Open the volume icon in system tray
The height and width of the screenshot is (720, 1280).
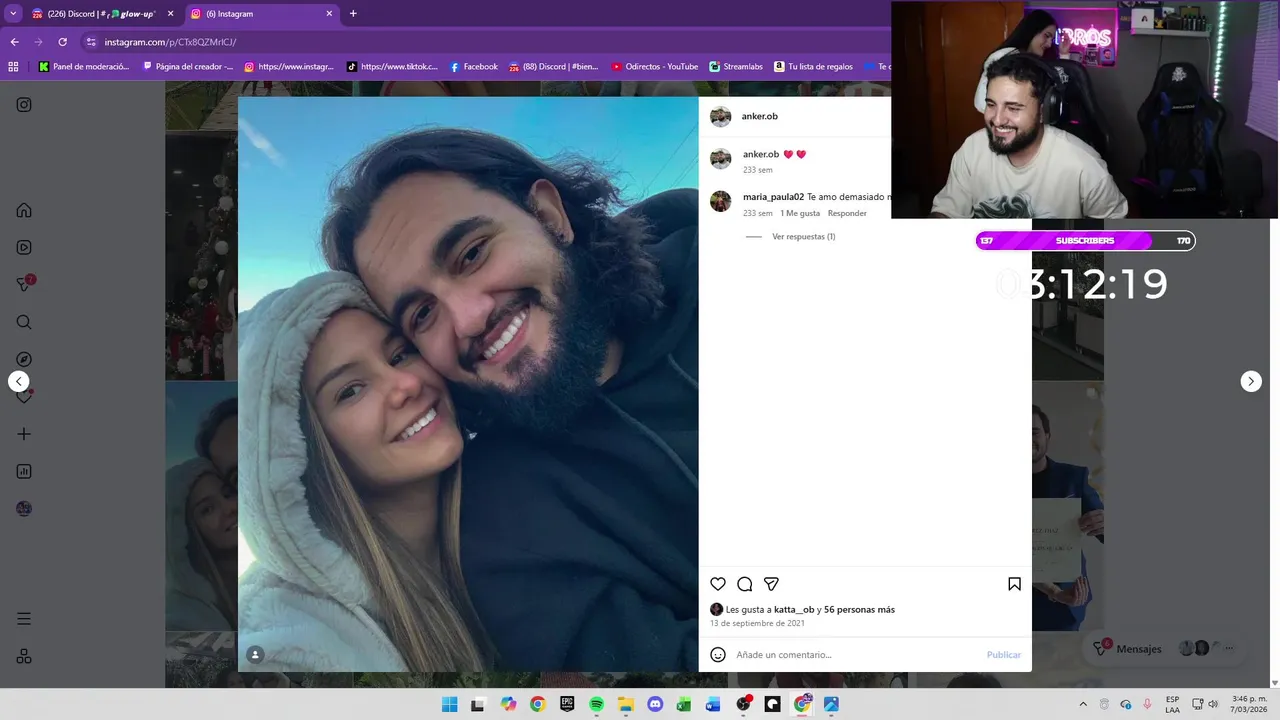tap(1213, 704)
